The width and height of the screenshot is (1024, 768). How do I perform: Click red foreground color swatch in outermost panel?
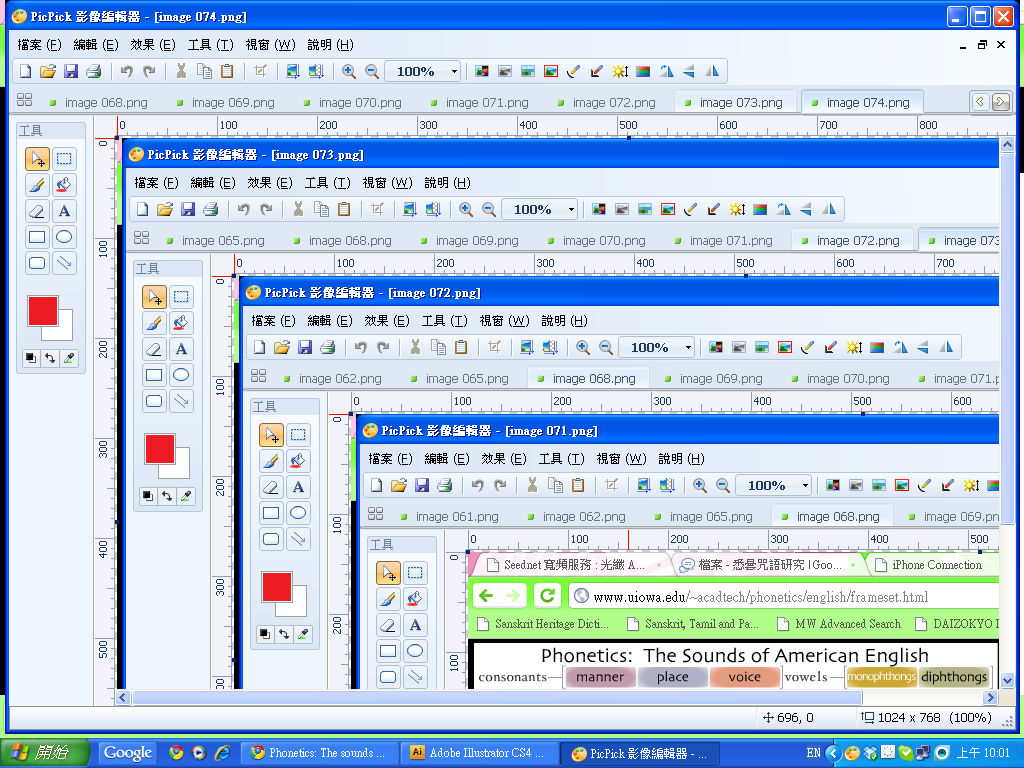tap(43, 311)
